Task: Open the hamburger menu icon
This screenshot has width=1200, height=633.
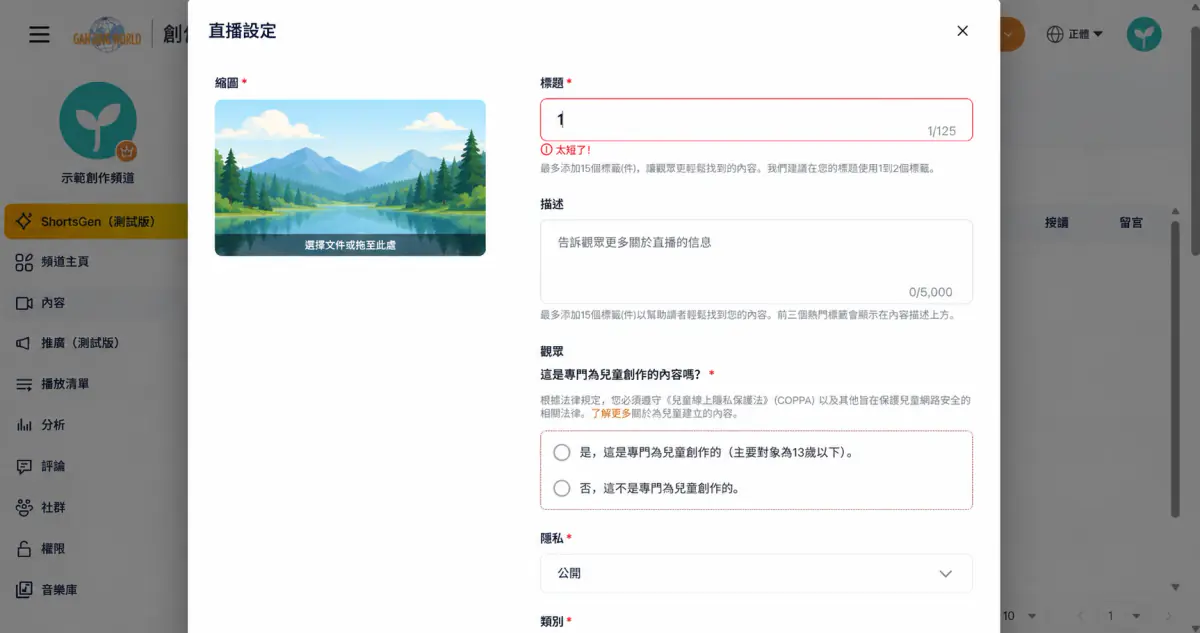Action: click(x=39, y=35)
